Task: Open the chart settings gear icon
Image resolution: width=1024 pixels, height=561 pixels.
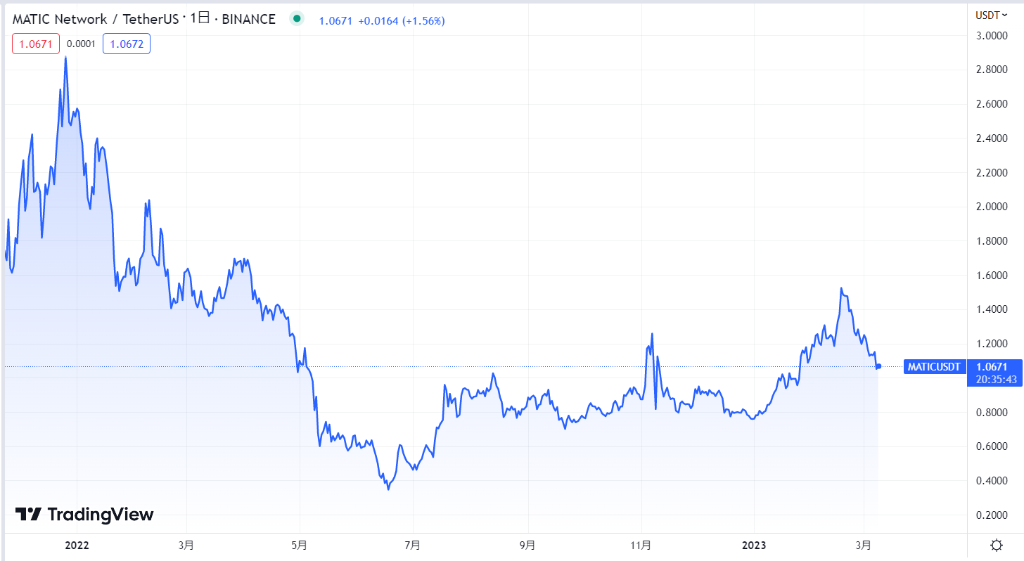Action: point(996,545)
